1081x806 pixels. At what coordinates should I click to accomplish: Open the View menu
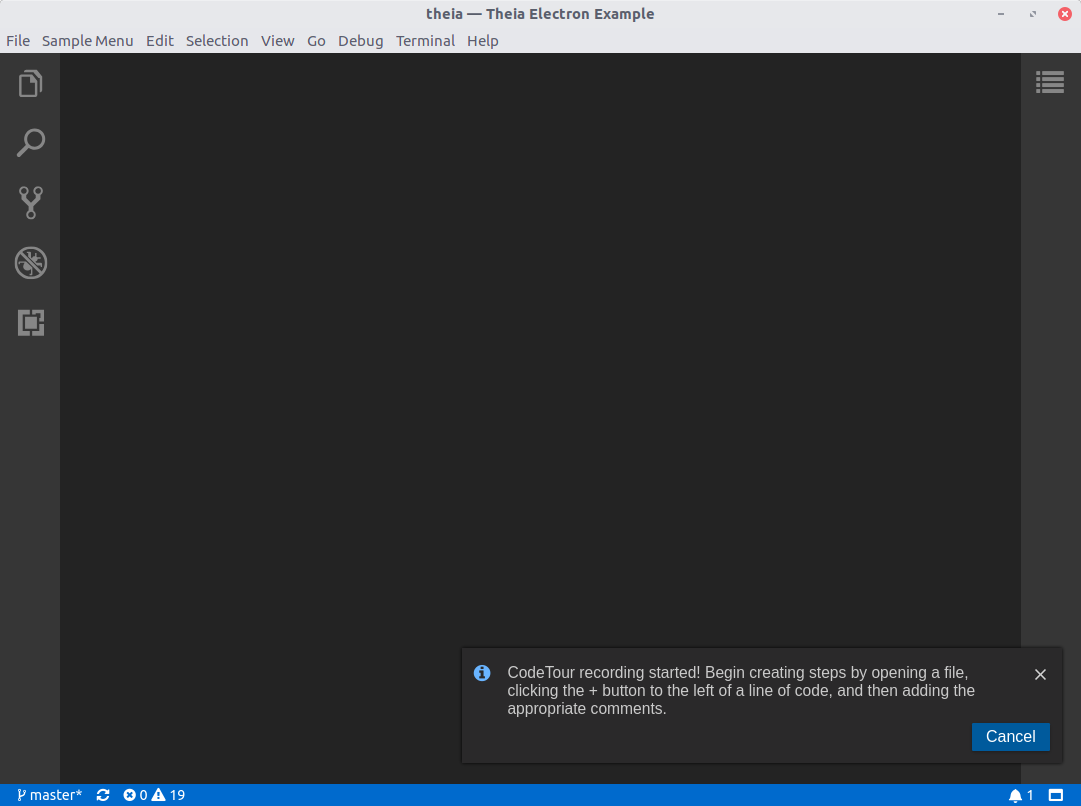[x=277, y=41]
